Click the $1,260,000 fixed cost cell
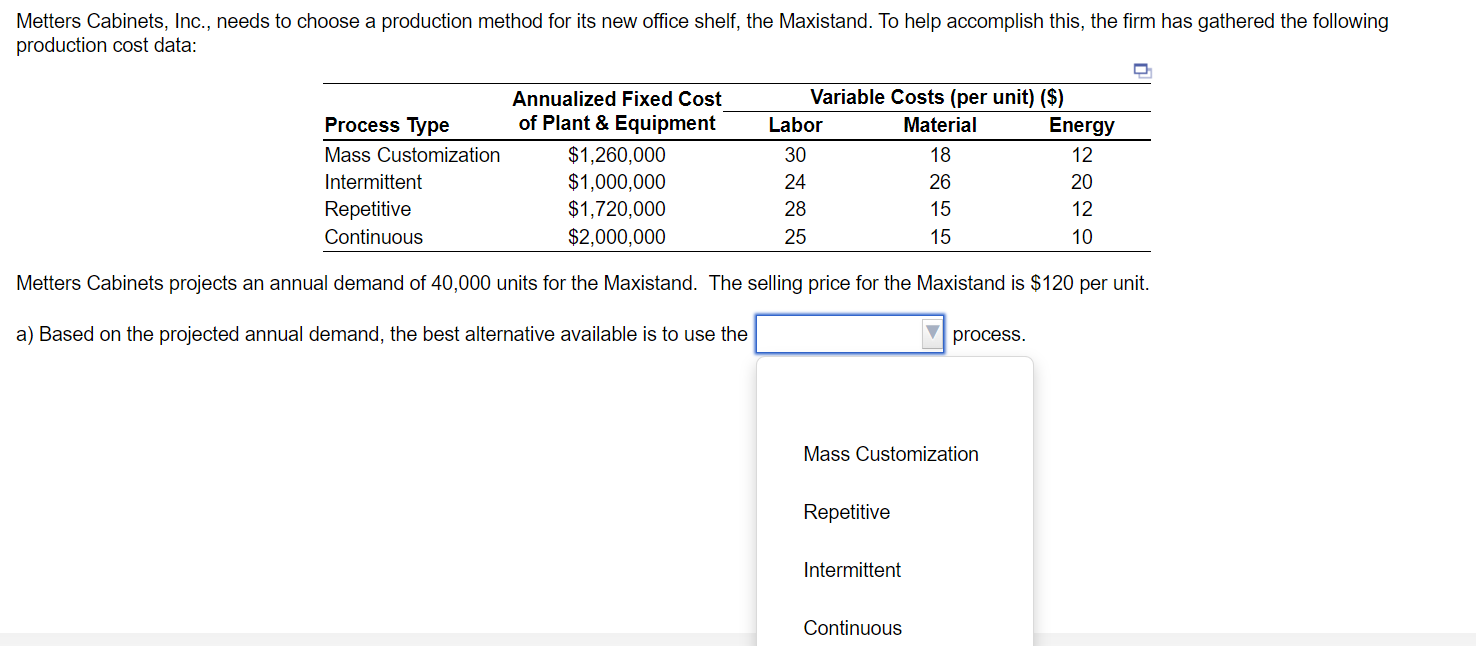Image resolution: width=1476 pixels, height=646 pixels. coord(616,155)
